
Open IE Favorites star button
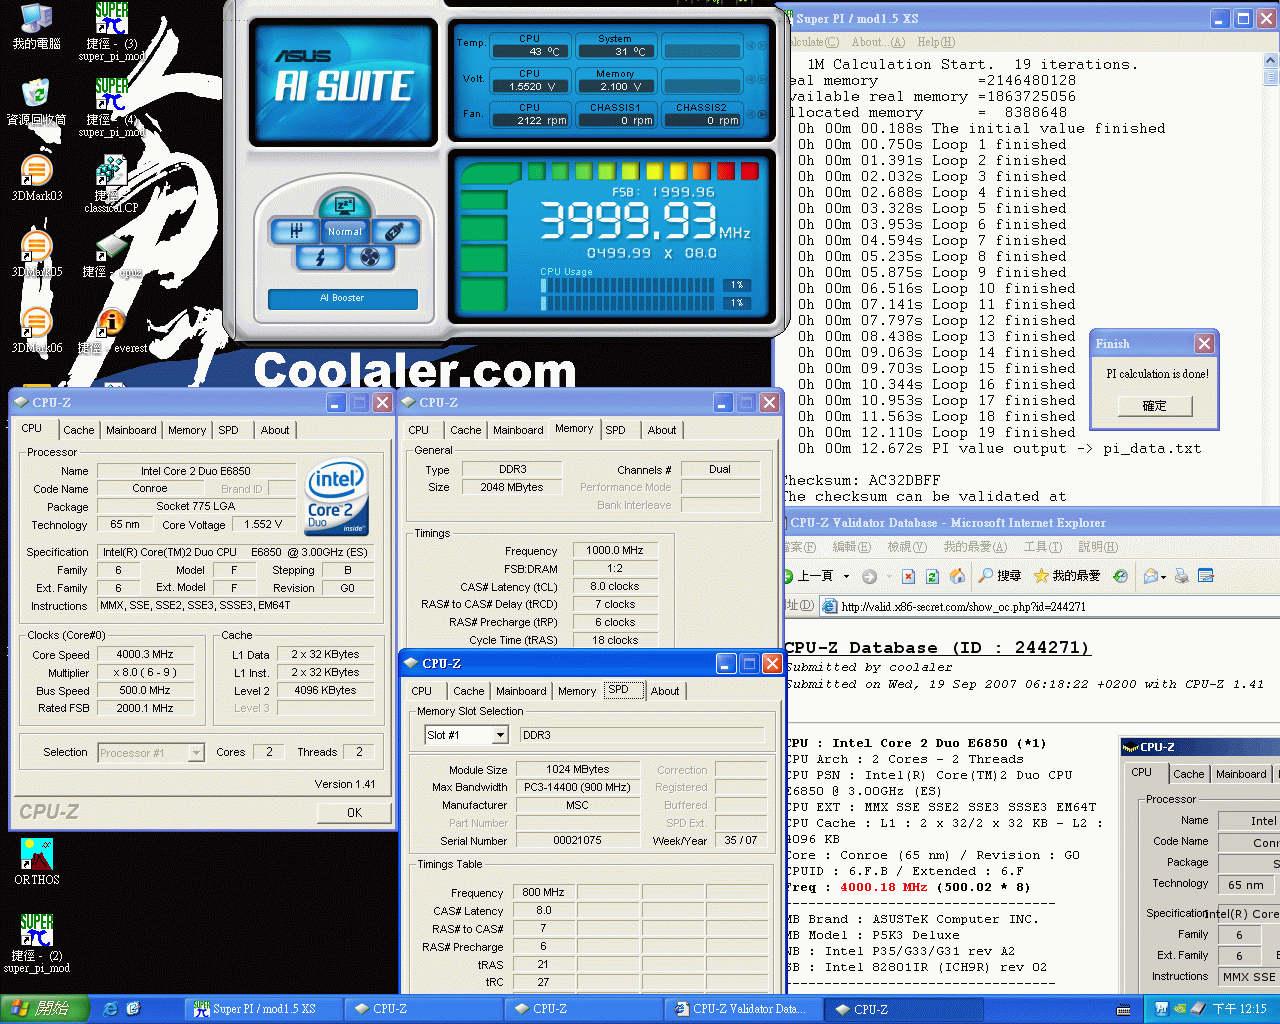click(x=1066, y=576)
